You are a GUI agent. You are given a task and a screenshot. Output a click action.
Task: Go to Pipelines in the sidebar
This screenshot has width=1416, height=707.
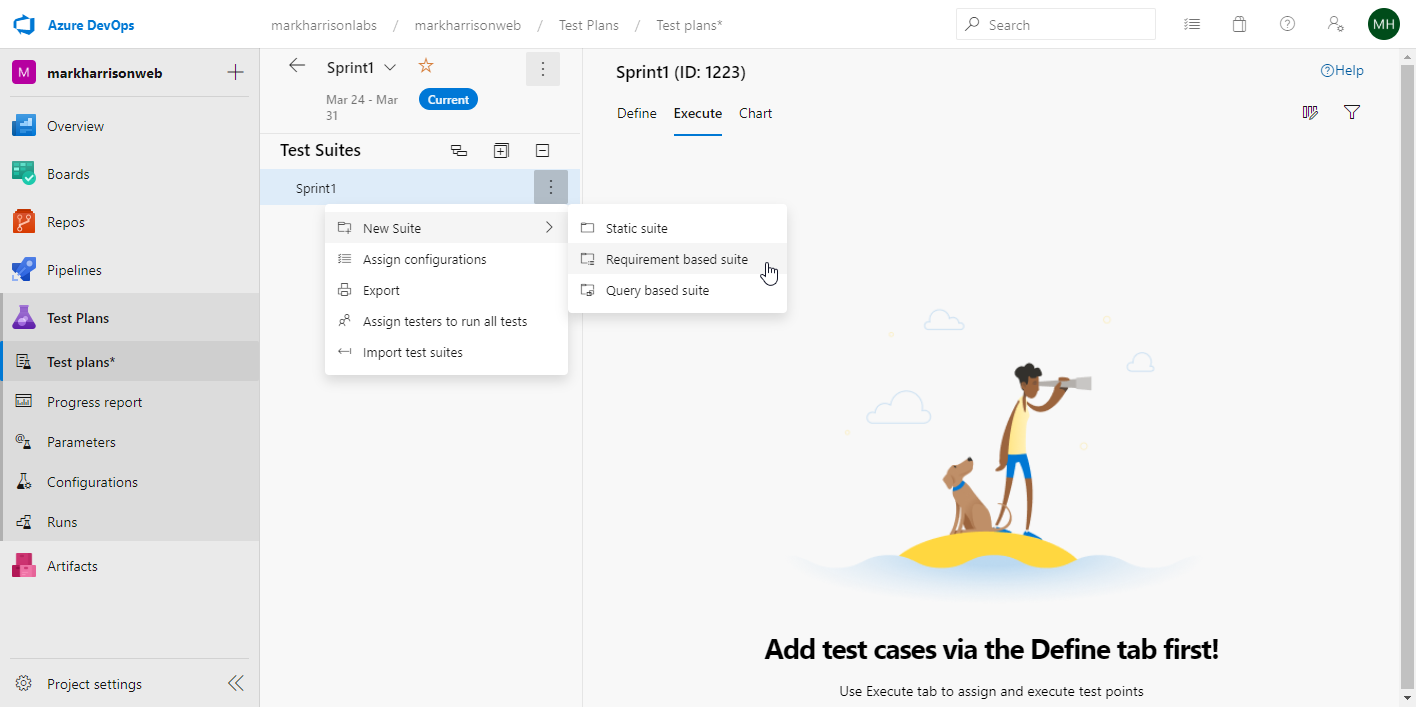click(x=74, y=270)
